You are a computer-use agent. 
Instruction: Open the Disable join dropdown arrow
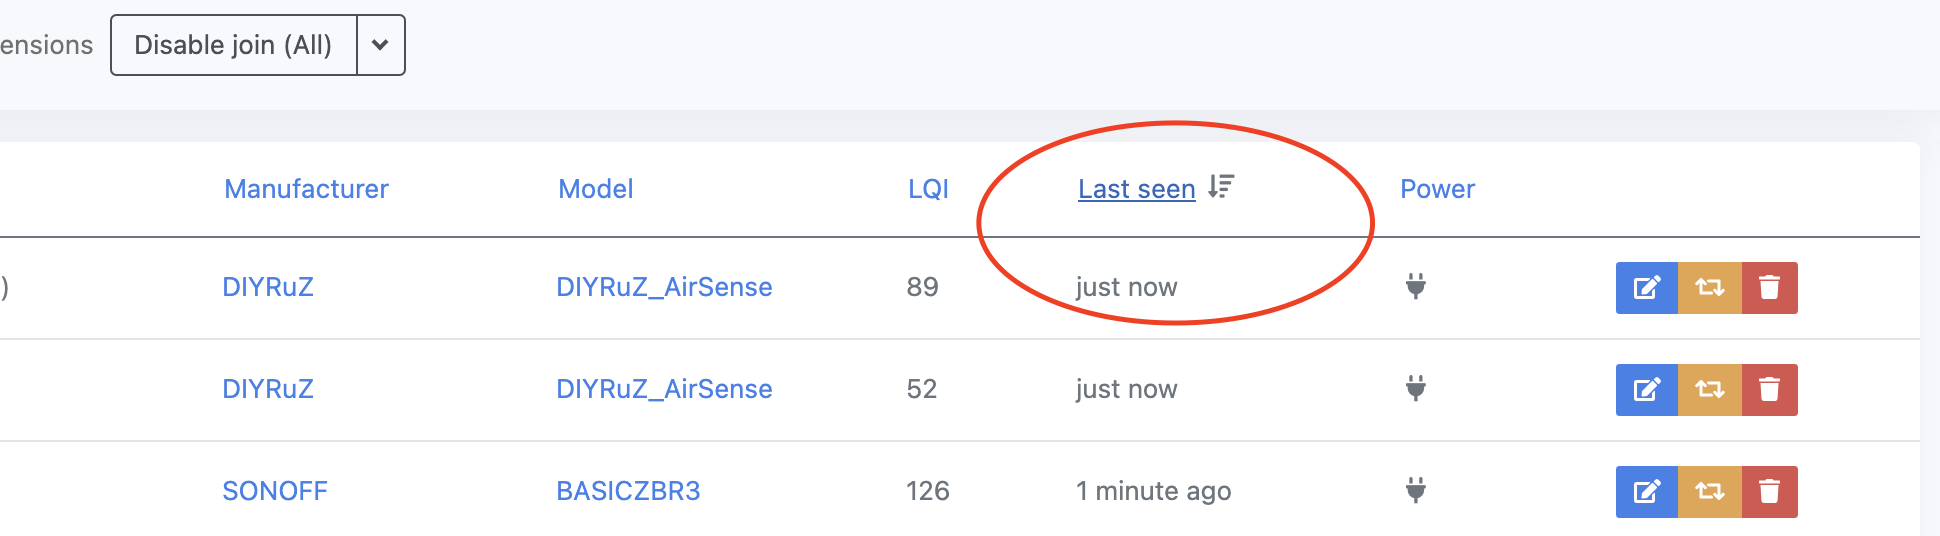tap(380, 45)
